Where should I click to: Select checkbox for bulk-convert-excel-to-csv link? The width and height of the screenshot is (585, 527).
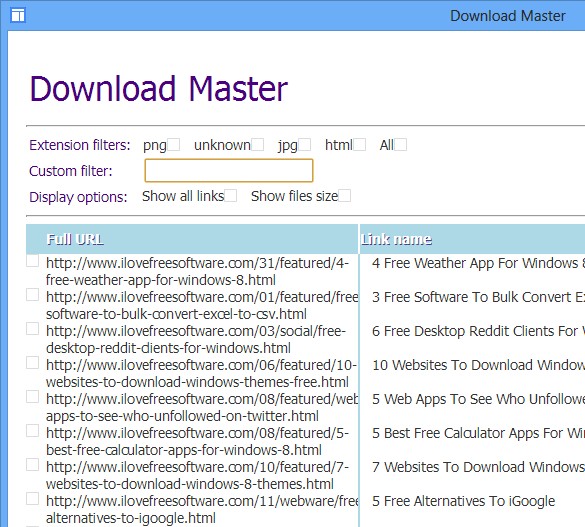(x=32, y=295)
